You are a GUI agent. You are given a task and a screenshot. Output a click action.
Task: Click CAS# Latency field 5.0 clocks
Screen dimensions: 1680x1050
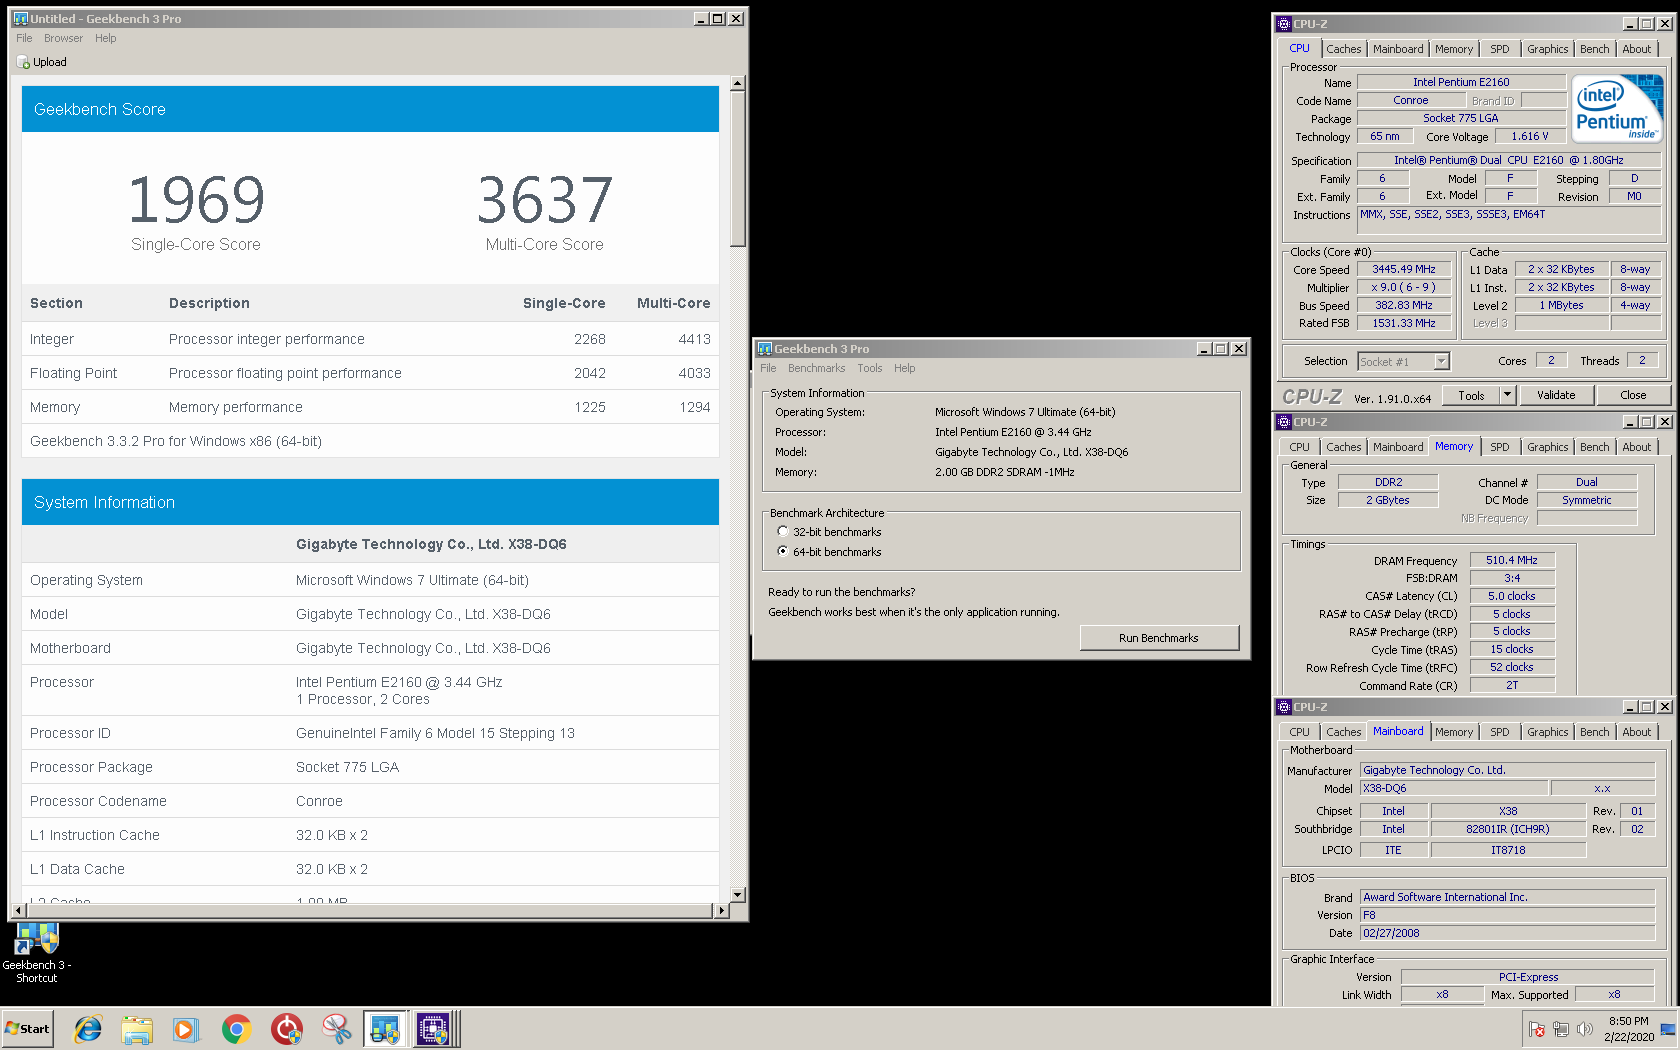point(1511,596)
